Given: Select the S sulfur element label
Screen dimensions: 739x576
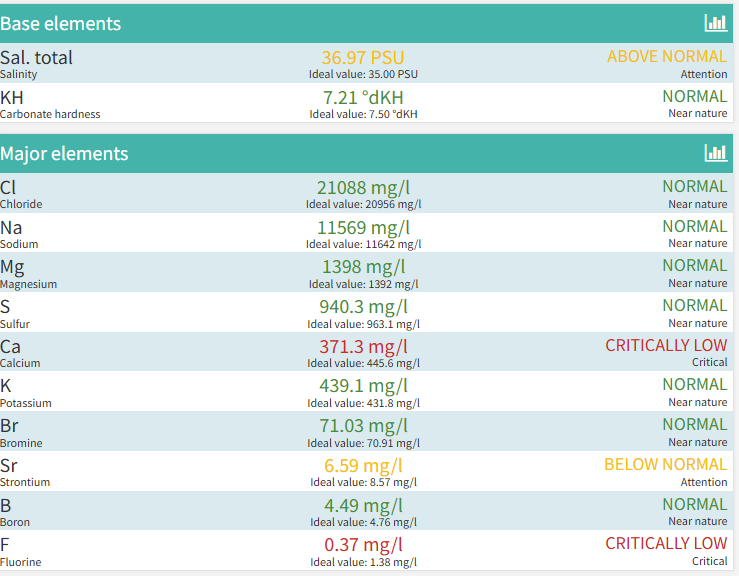Looking at the screenshot, I should [5, 307].
